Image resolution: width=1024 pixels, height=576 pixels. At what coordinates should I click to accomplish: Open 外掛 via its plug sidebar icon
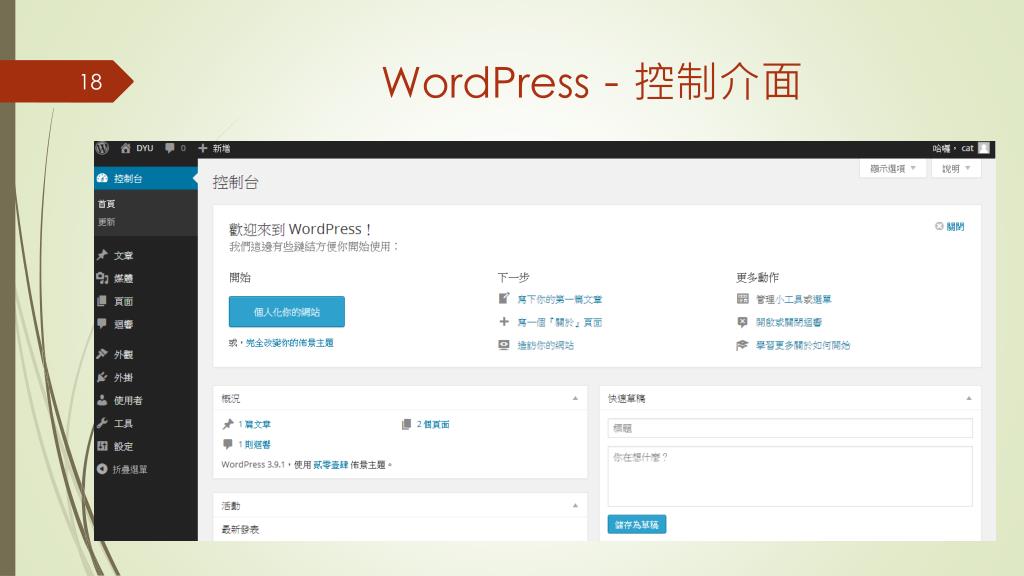102,377
